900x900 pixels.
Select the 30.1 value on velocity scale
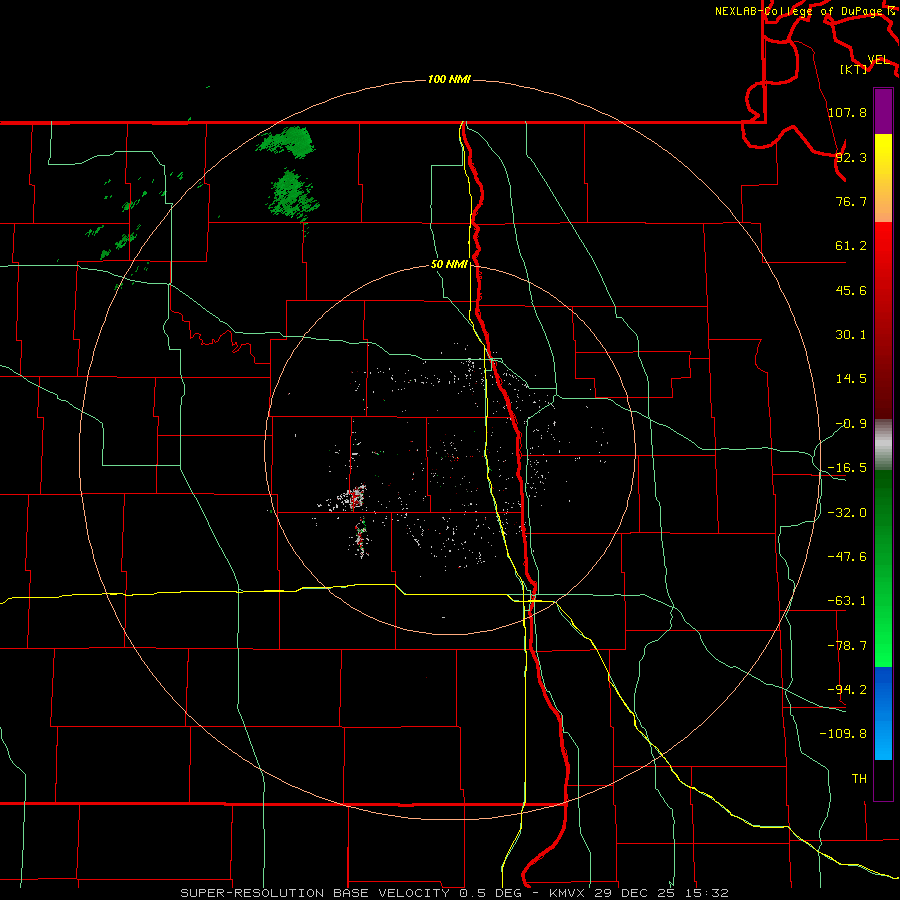851,335
